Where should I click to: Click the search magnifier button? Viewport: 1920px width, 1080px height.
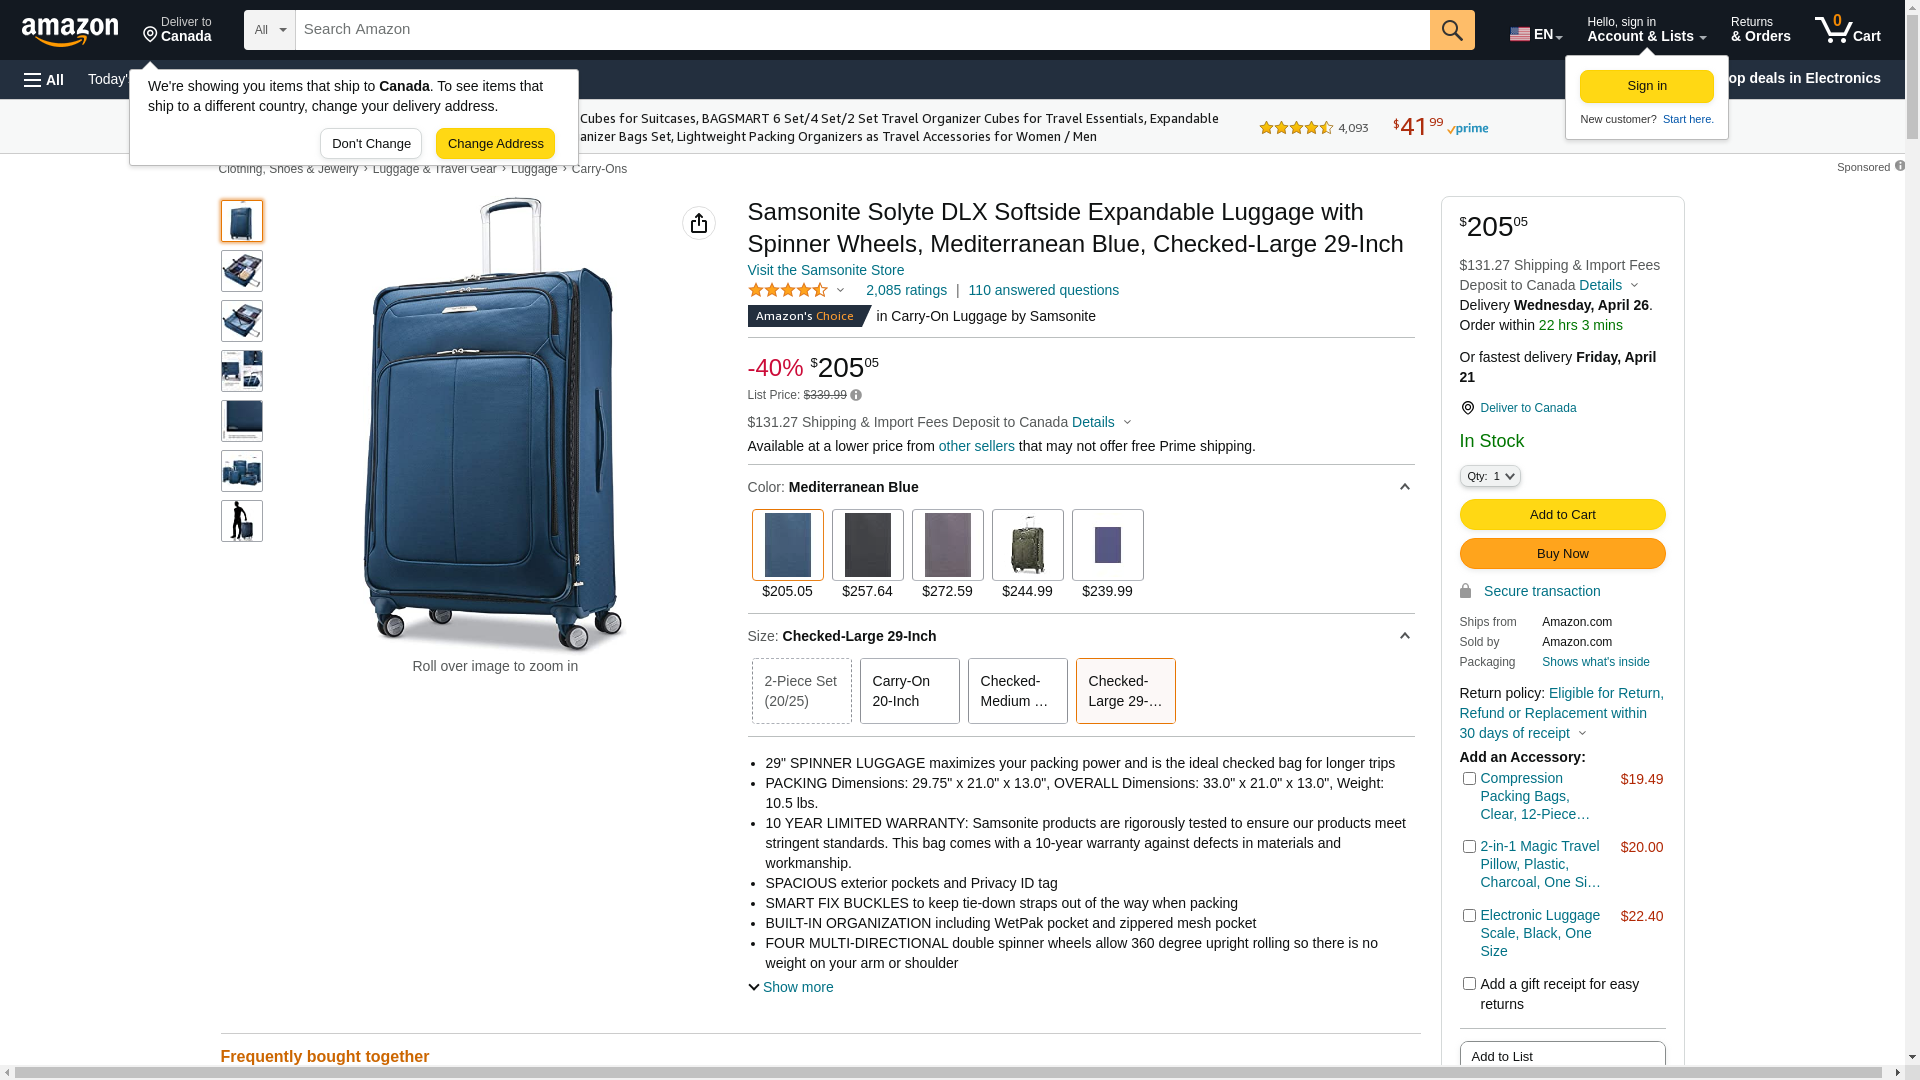tap(1451, 30)
